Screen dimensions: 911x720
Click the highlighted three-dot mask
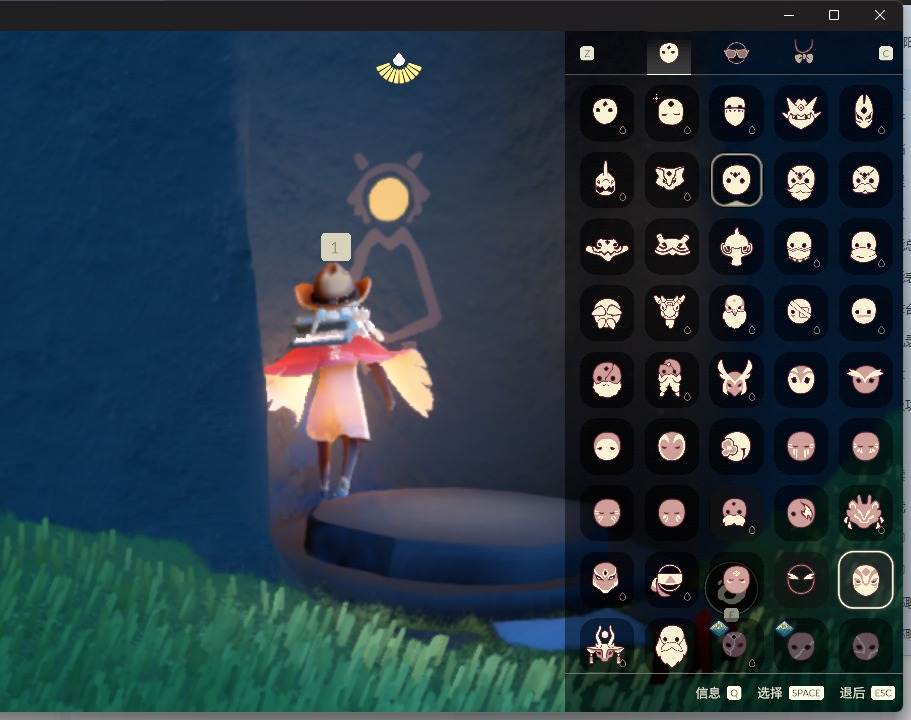click(x=736, y=180)
